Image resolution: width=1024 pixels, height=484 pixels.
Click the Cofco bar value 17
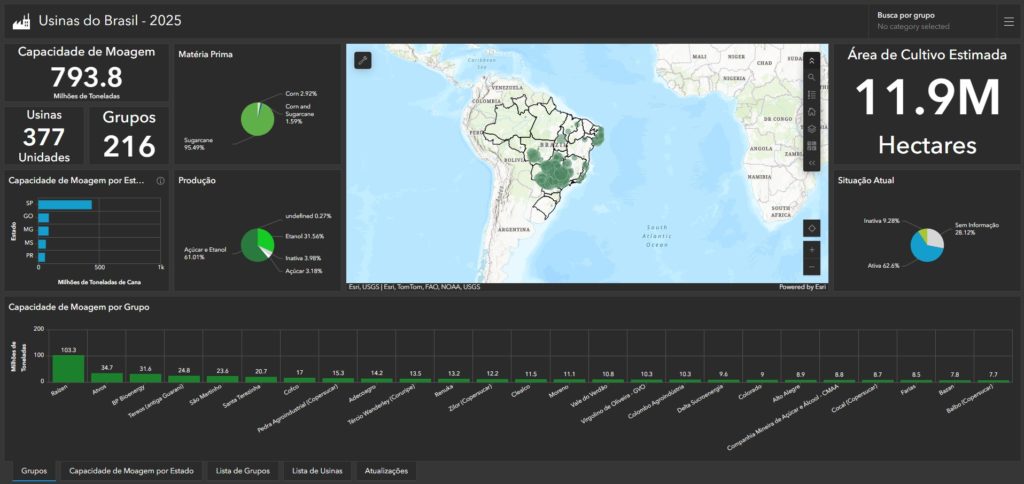coord(299,373)
